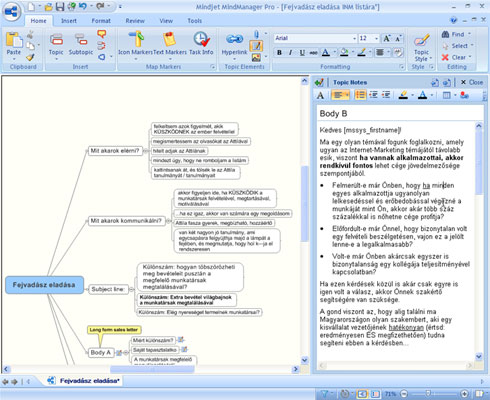490x400 pixels.
Task: Switch to the View tab
Action: pyautogui.click(x=166, y=21)
